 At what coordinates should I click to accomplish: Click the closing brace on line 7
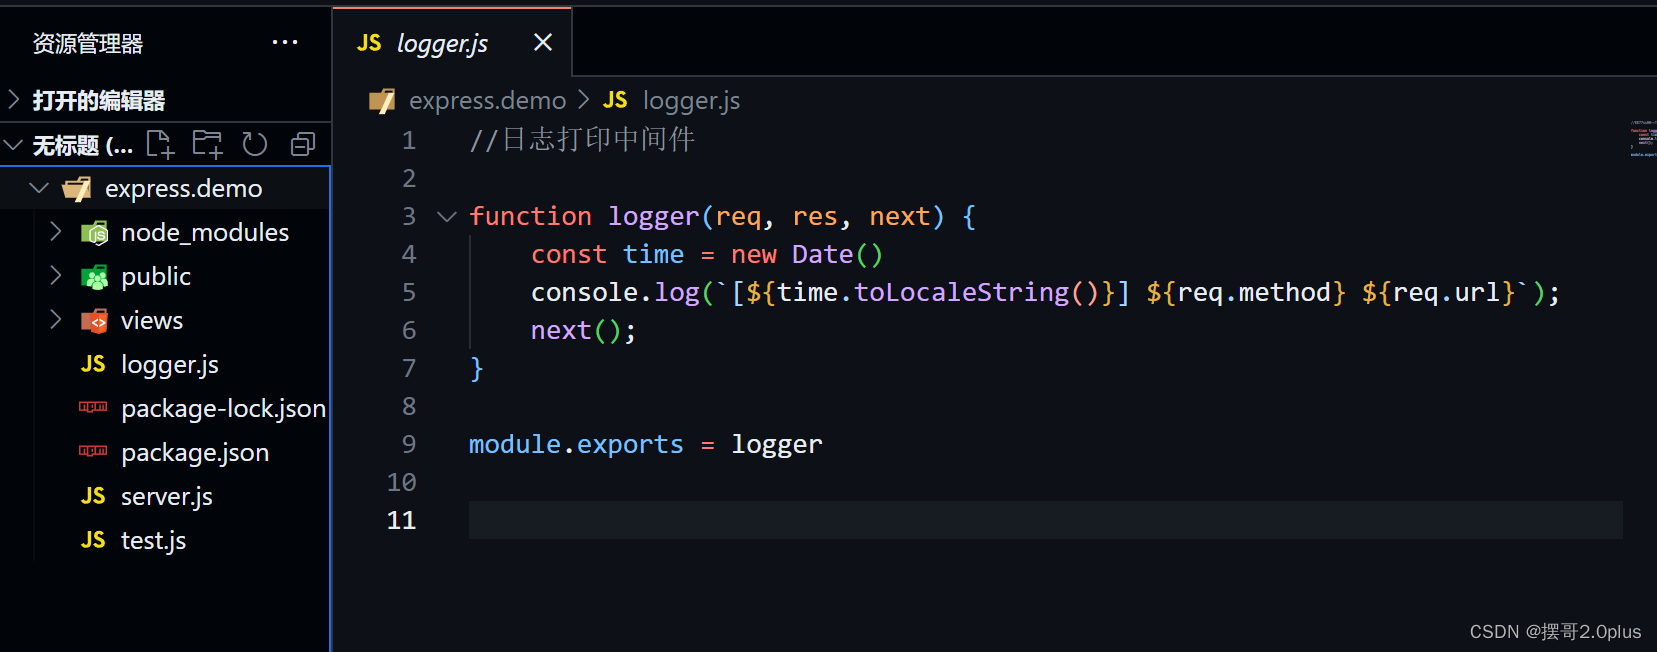477,368
